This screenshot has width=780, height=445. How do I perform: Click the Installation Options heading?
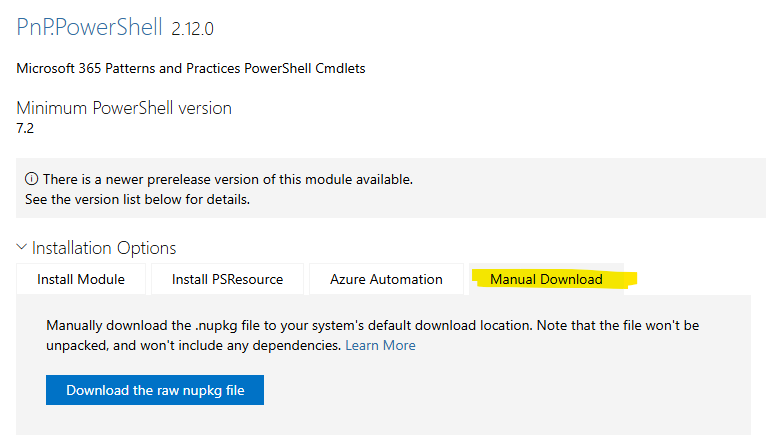104,248
